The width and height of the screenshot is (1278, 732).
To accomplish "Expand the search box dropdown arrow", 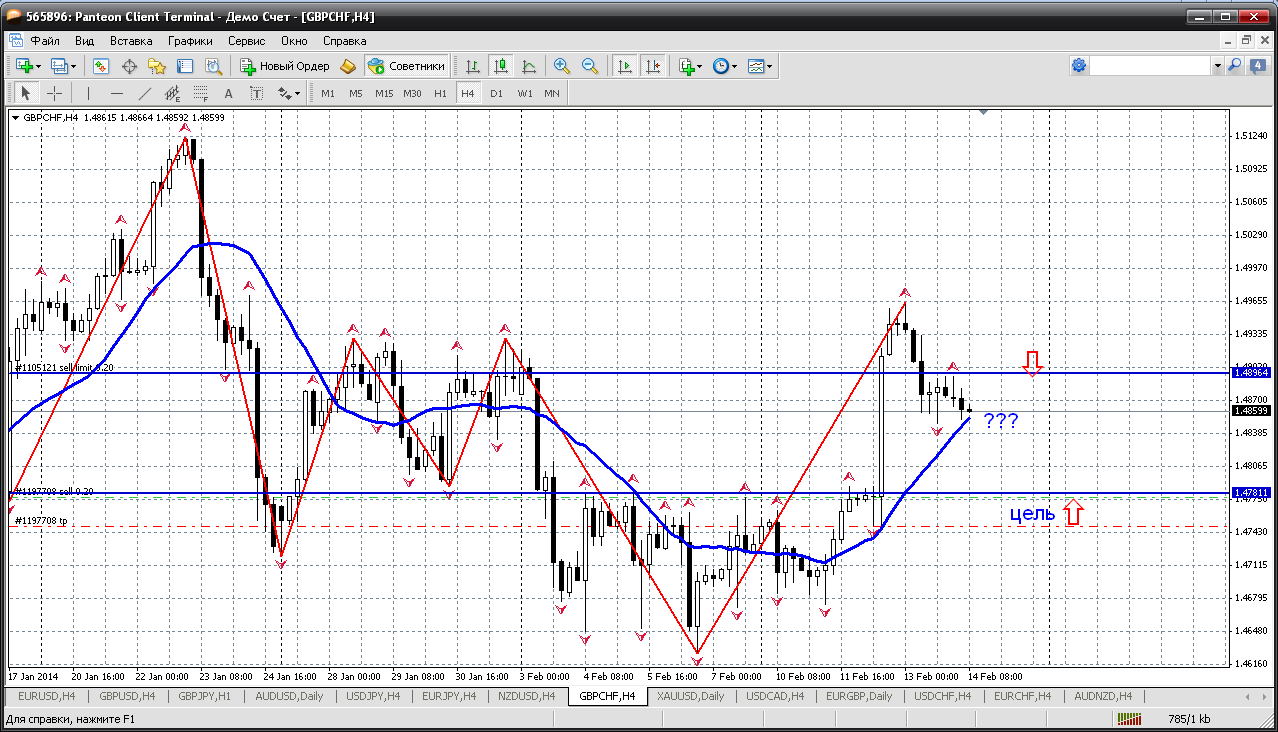I will [1217, 66].
